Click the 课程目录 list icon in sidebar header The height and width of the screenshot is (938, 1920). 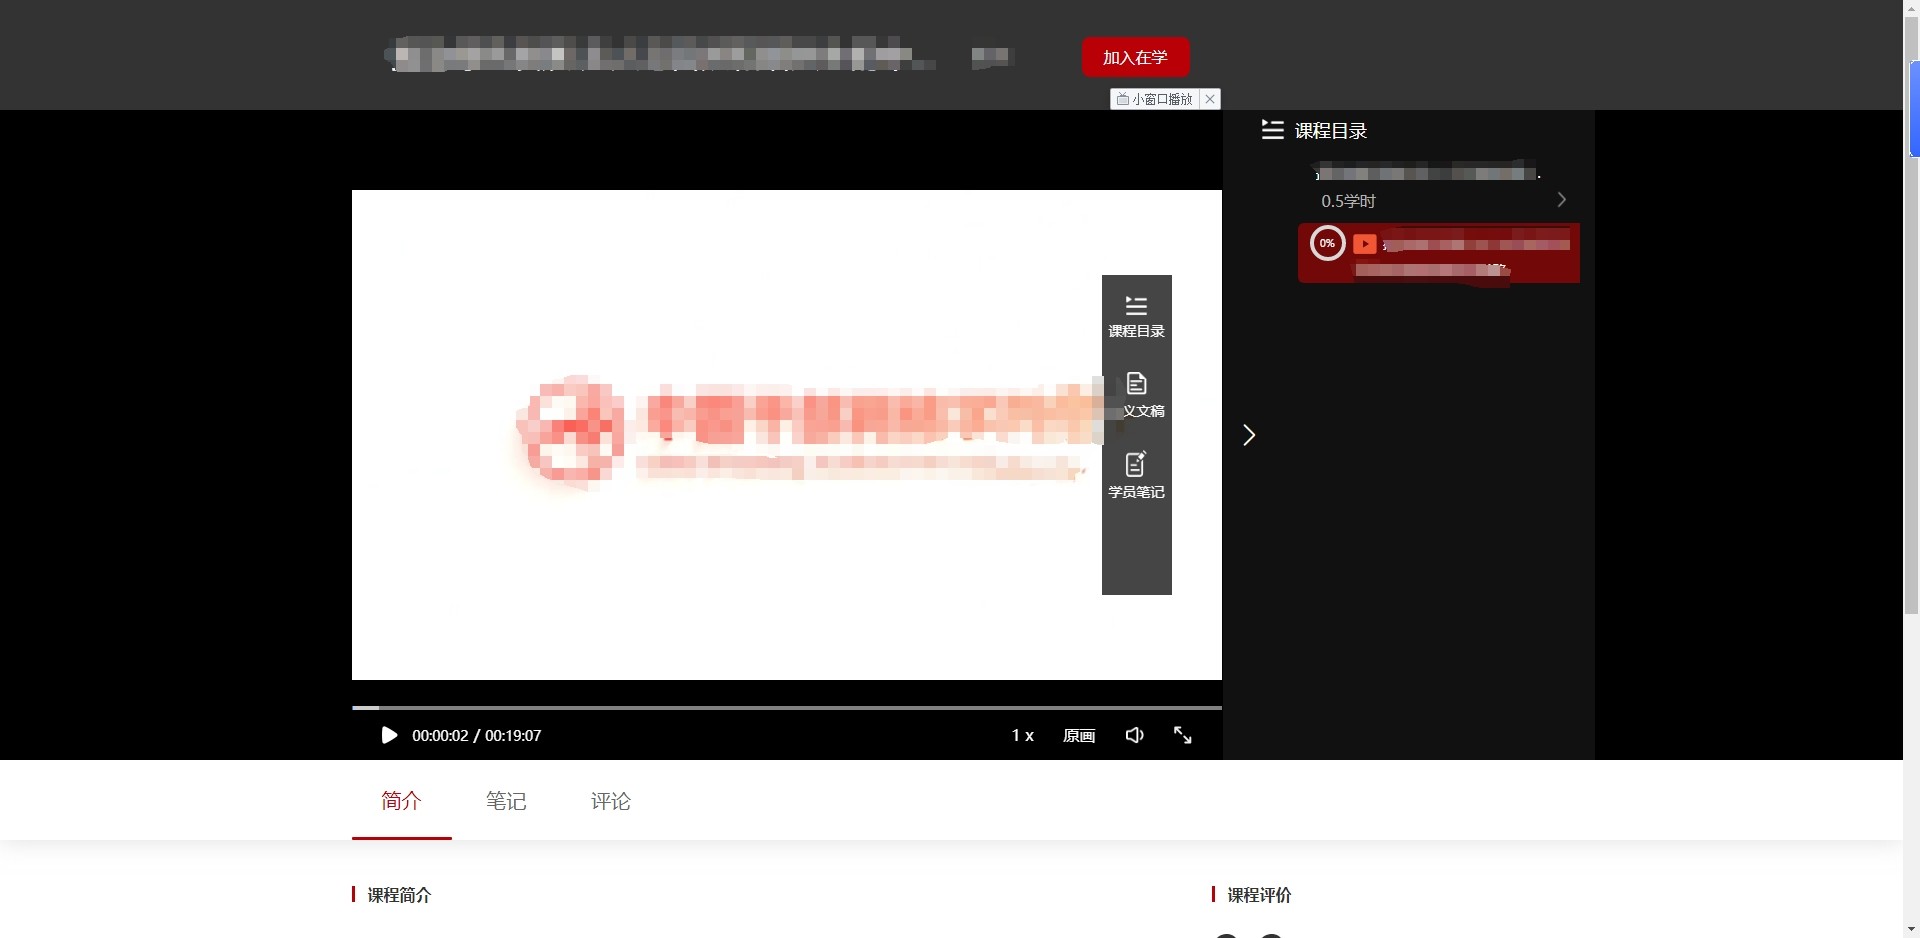pyautogui.click(x=1272, y=130)
